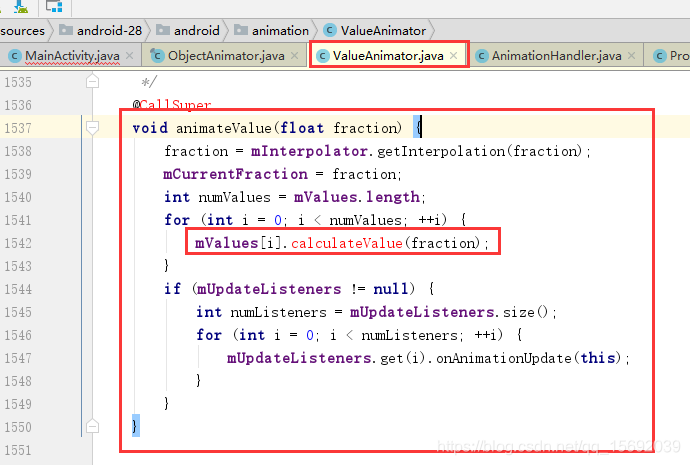The image size is (690, 465).
Task: Click the mCurrentFraction field name
Action: pos(235,174)
